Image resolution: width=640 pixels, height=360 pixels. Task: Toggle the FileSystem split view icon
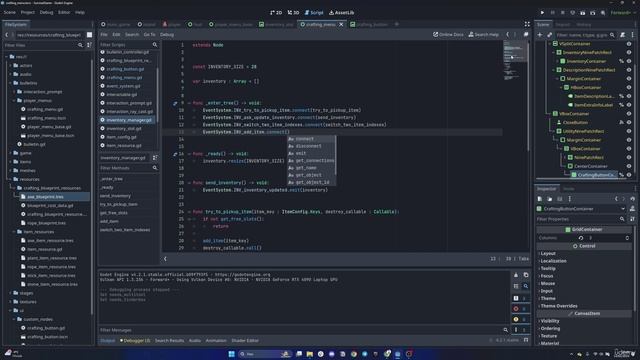point(89,35)
